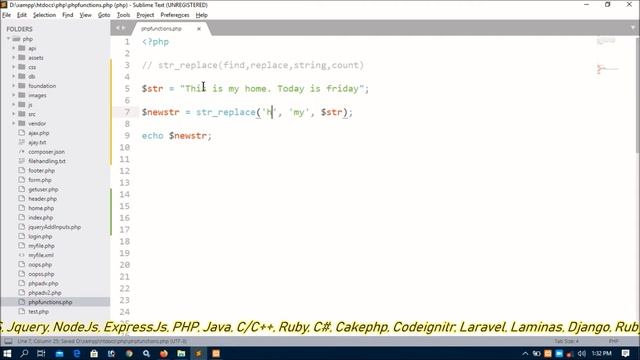This screenshot has height=360, width=640.
Task: Open myfile.php in the sidebar
Action: click(x=41, y=246)
